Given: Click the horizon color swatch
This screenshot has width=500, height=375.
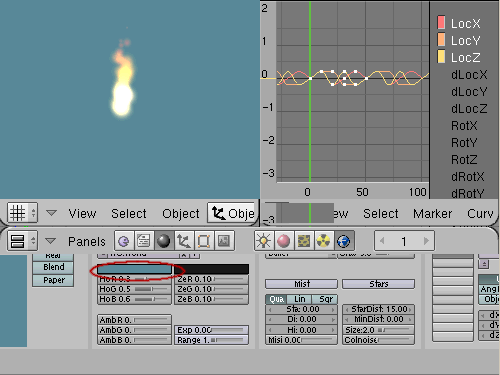Looking at the screenshot, I should click(134, 269).
